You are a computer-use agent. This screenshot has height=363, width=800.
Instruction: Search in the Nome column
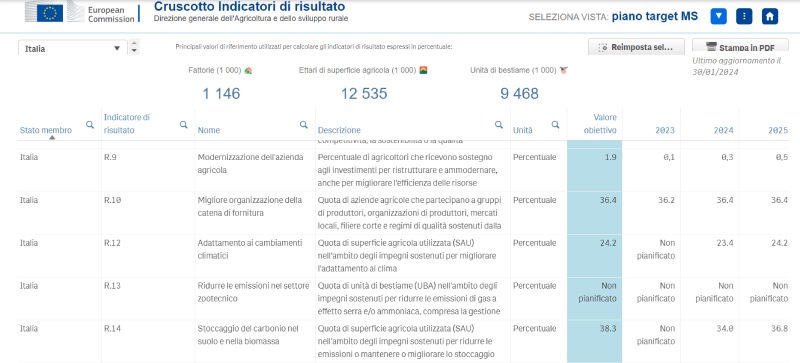pyautogui.click(x=304, y=124)
